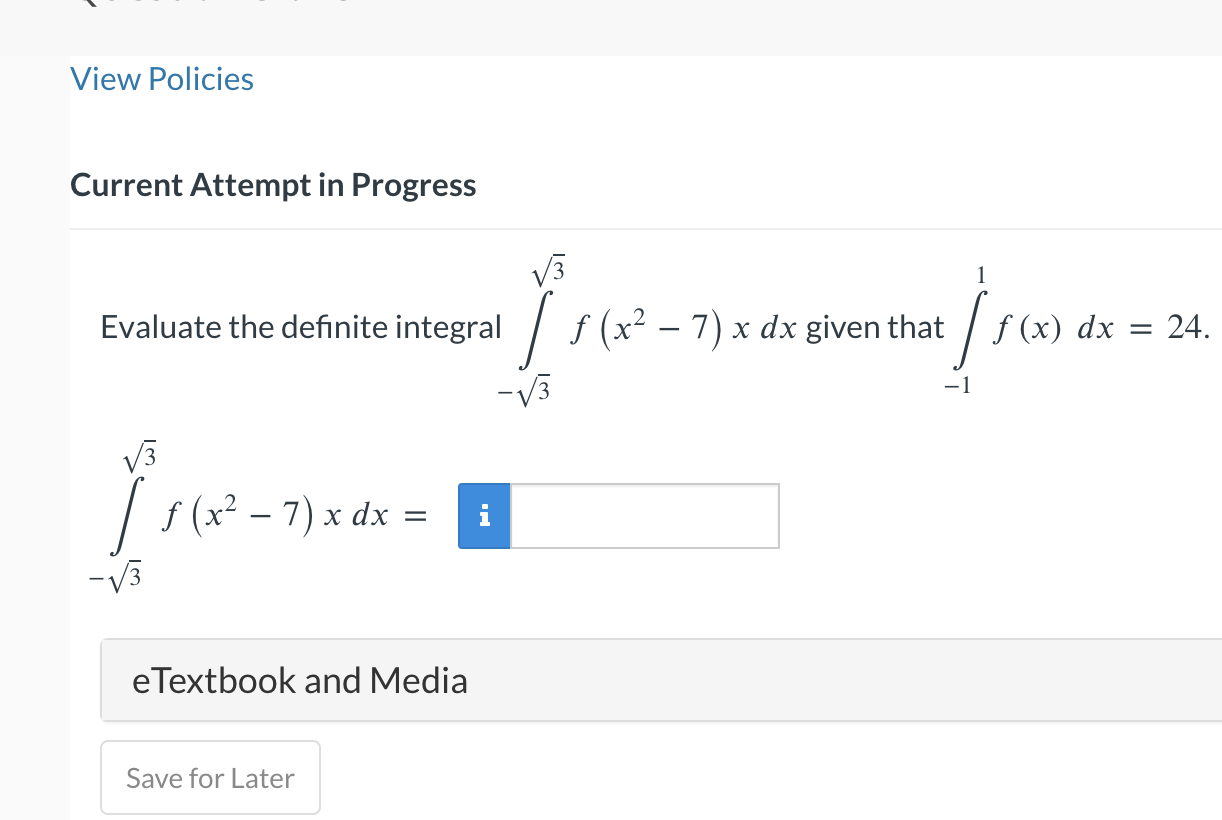Click the eTextbook and Media bar label
This screenshot has height=820, width=1222.
click(300, 680)
